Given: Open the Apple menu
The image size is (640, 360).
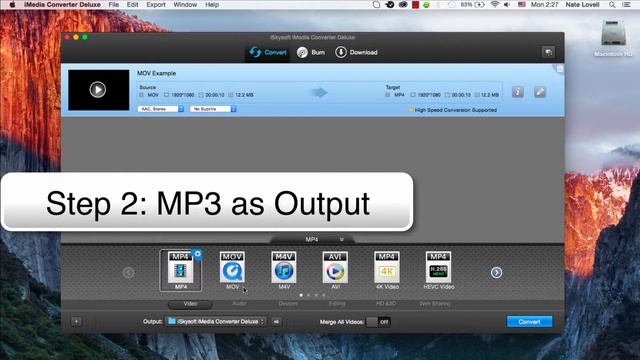Looking at the screenshot, I should [12, 4].
